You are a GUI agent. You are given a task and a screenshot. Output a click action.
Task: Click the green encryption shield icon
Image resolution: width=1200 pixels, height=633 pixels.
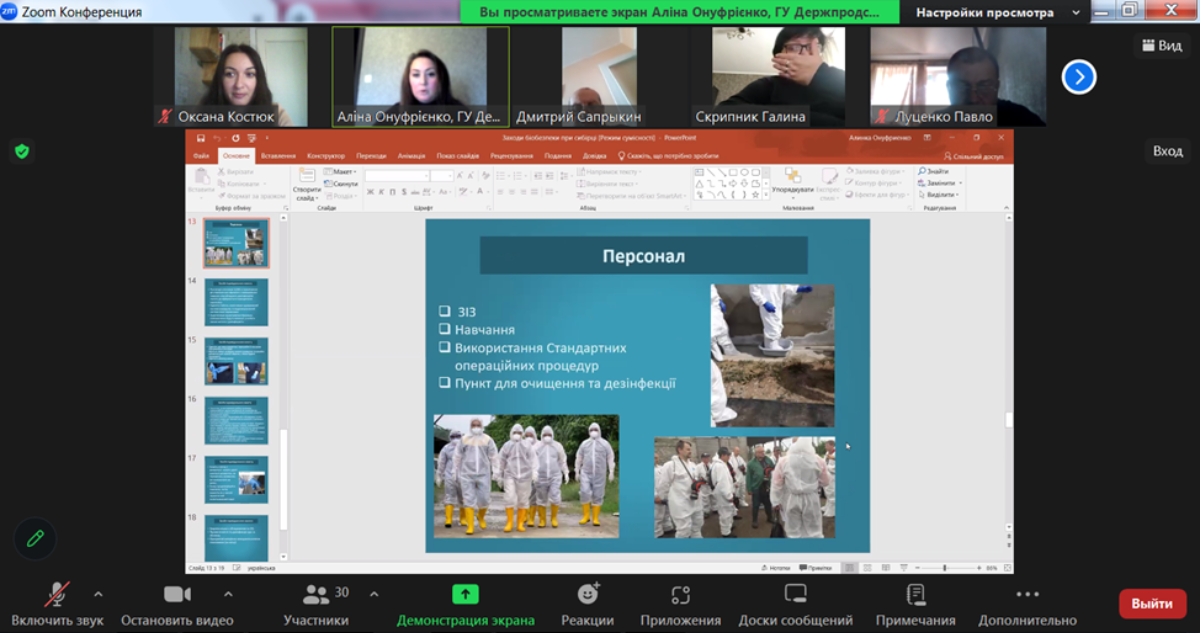coord(21,151)
